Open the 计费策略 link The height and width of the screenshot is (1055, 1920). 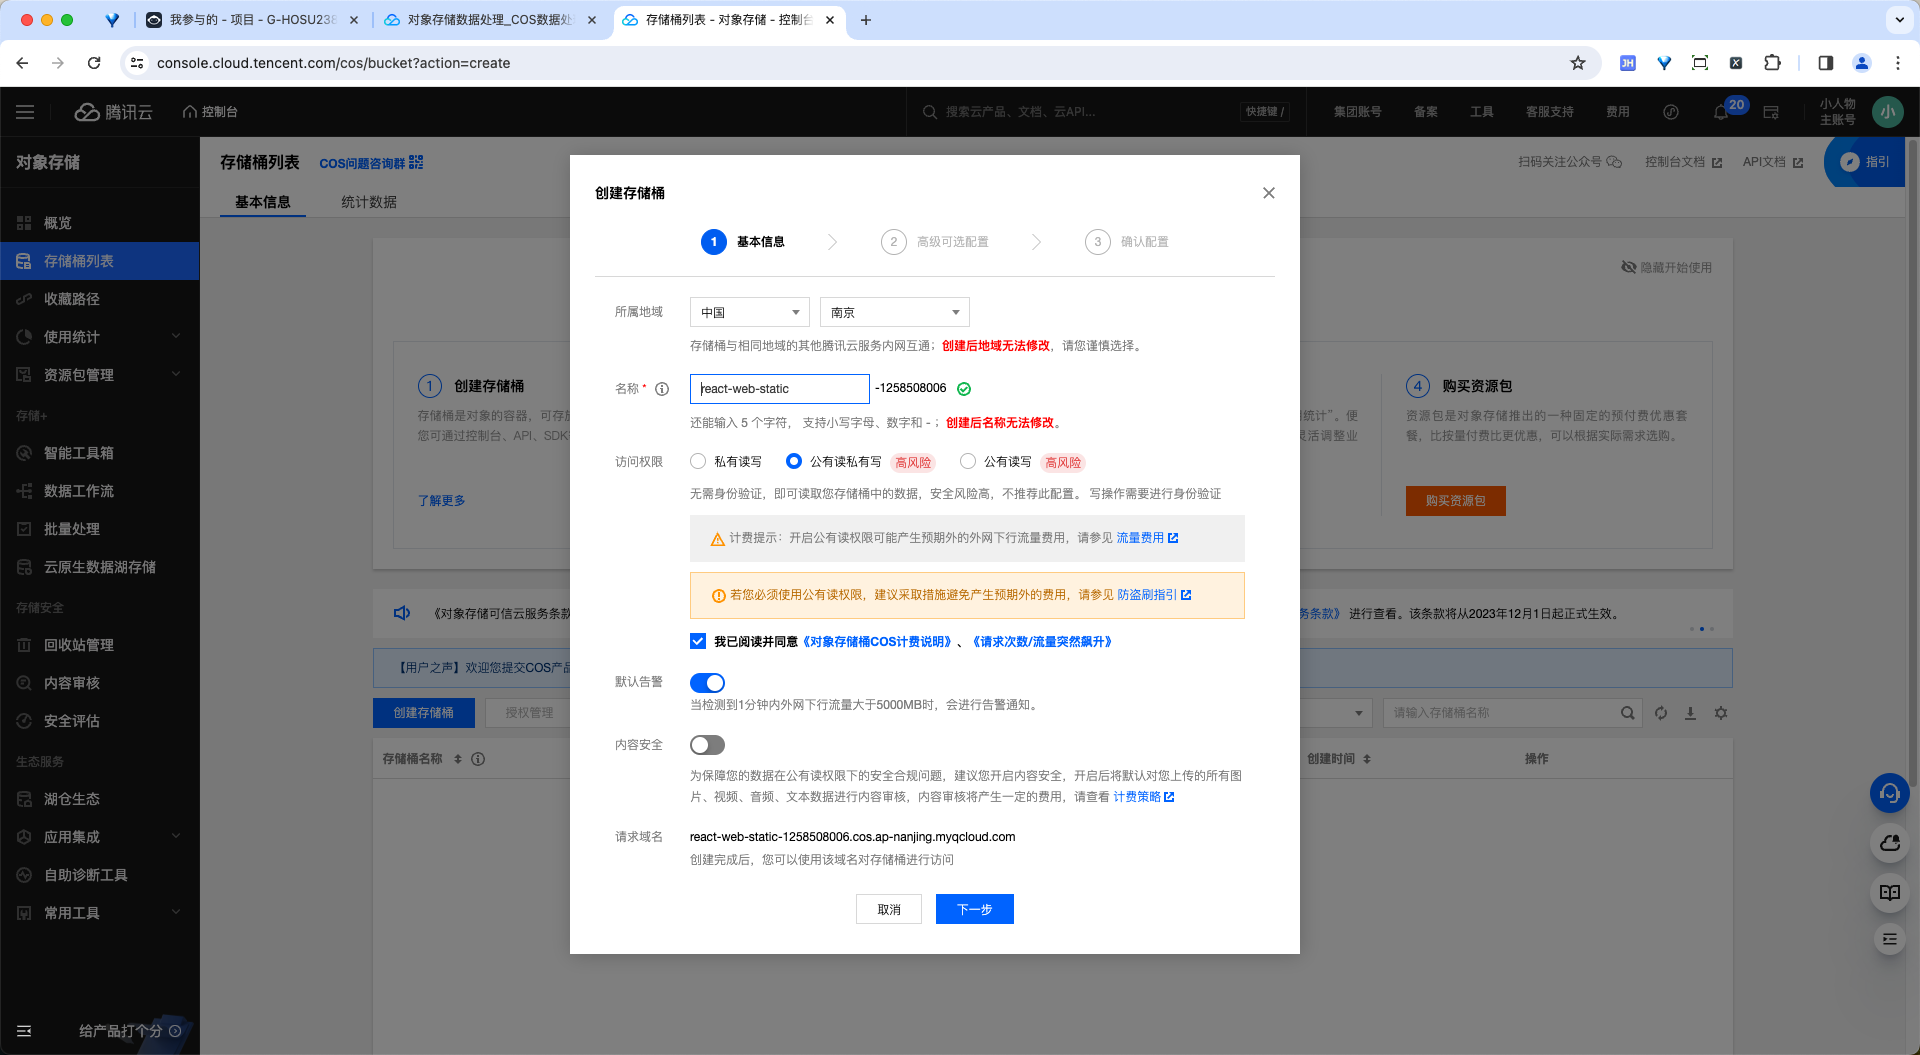[1143, 797]
